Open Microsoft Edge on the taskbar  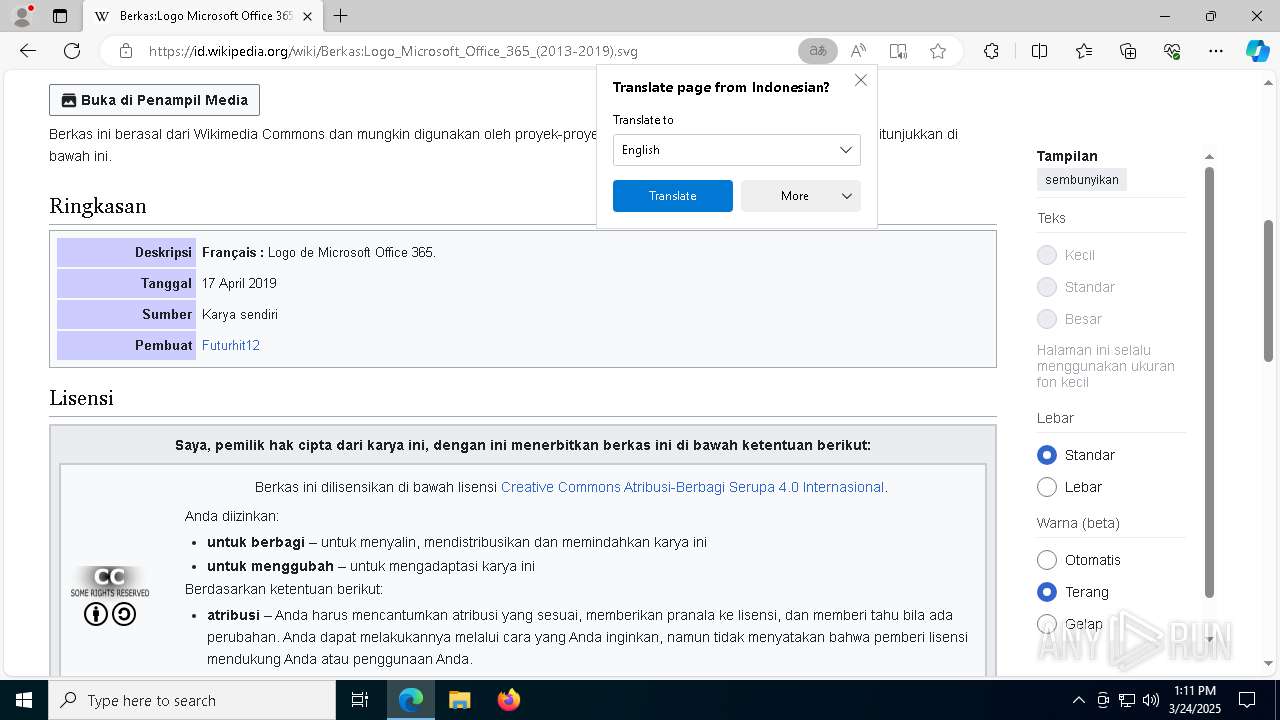tap(410, 700)
